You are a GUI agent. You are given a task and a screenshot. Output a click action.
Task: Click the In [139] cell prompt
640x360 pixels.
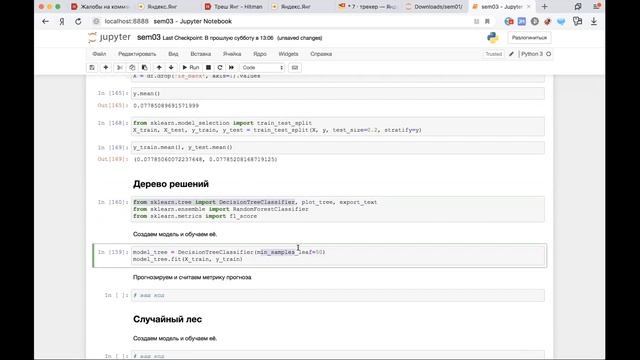click(x=113, y=252)
